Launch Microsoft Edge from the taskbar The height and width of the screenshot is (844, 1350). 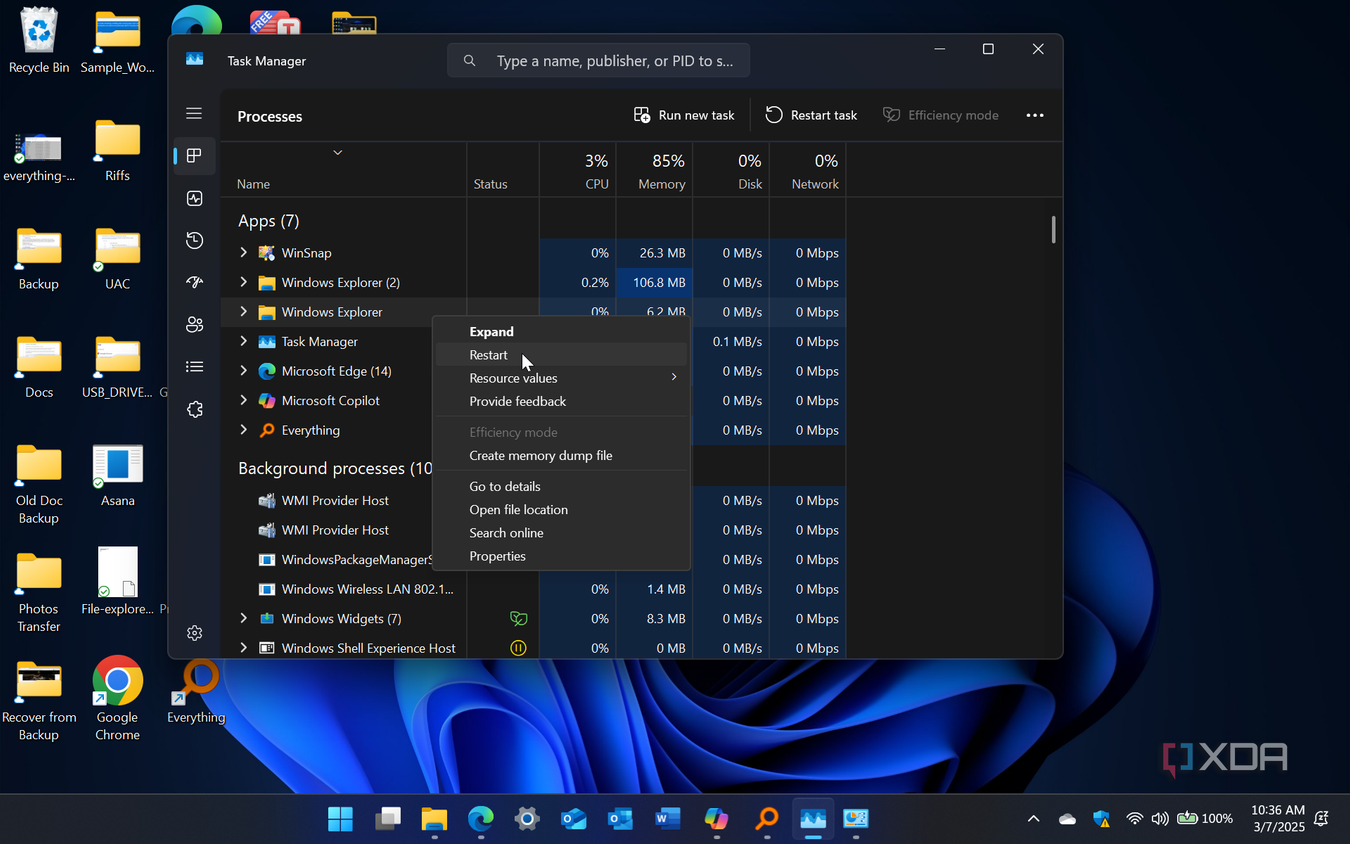coord(481,819)
